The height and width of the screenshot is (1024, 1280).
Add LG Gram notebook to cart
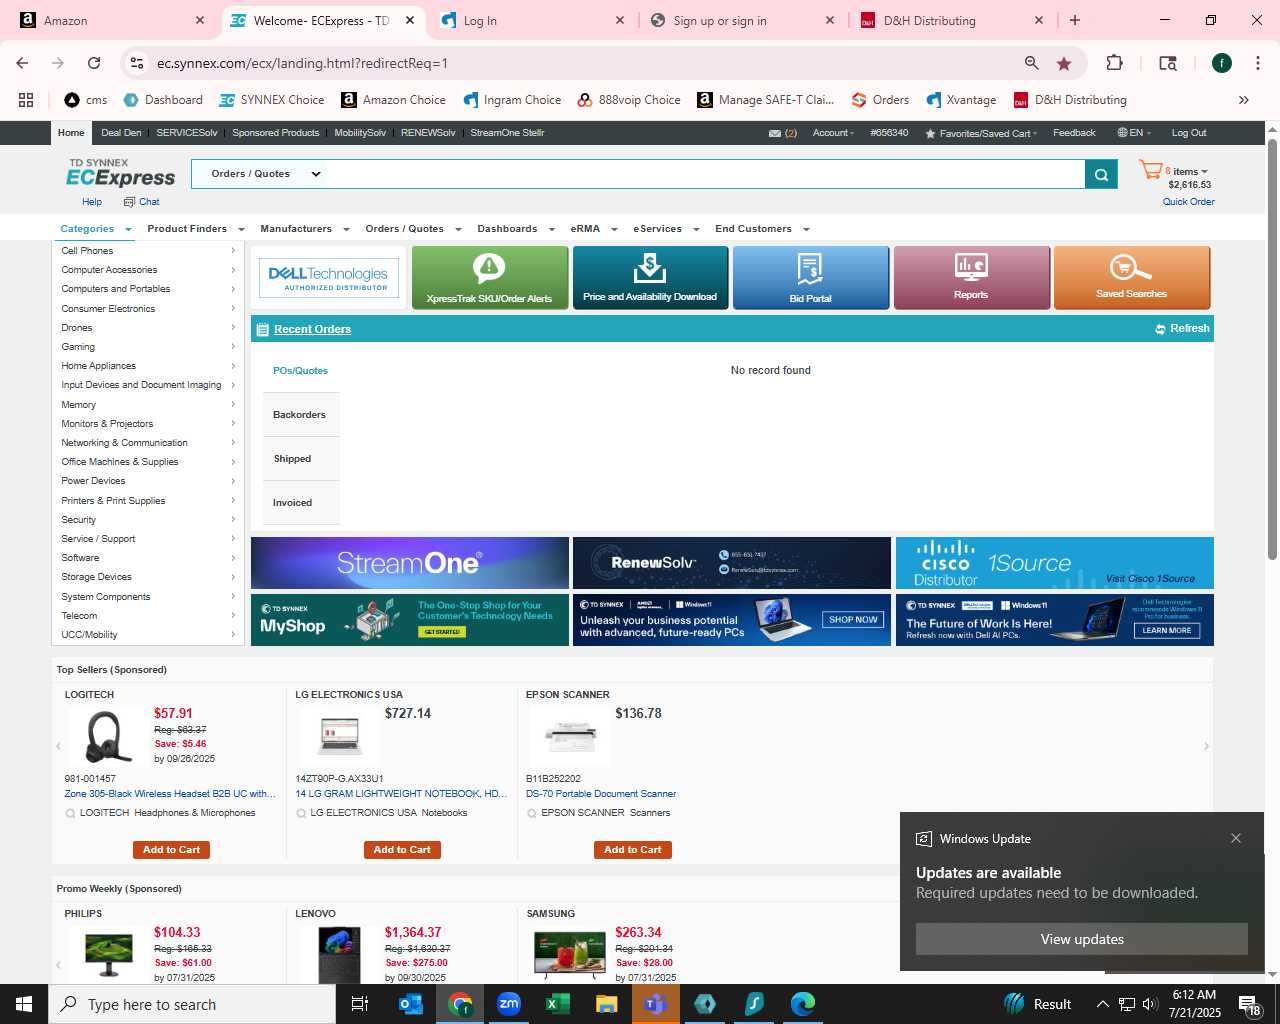[402, 850]
